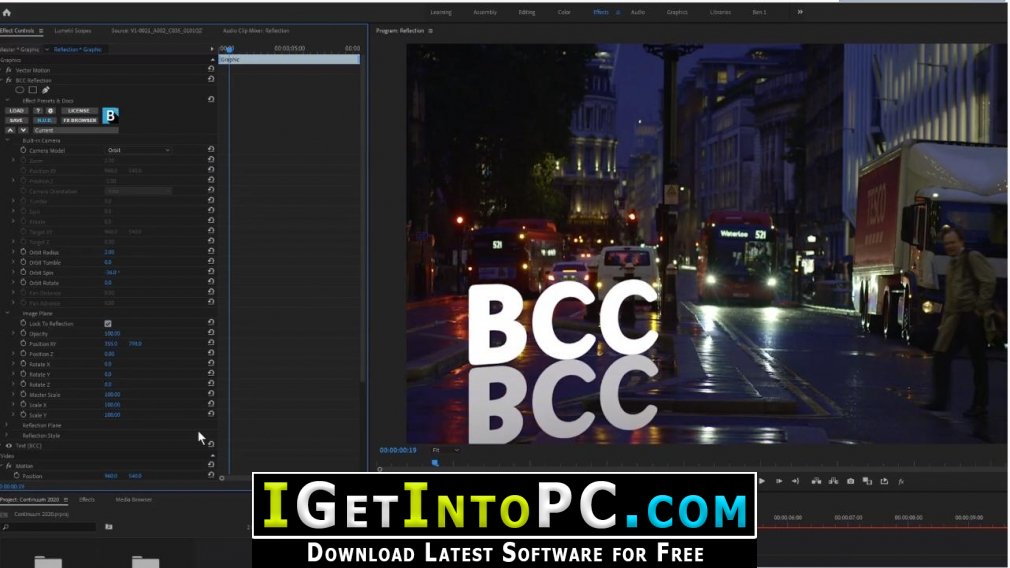The image size is (1010, 568).
Task: Click the Boris FX 'B' logo icon
Action: tap(110, 116)
